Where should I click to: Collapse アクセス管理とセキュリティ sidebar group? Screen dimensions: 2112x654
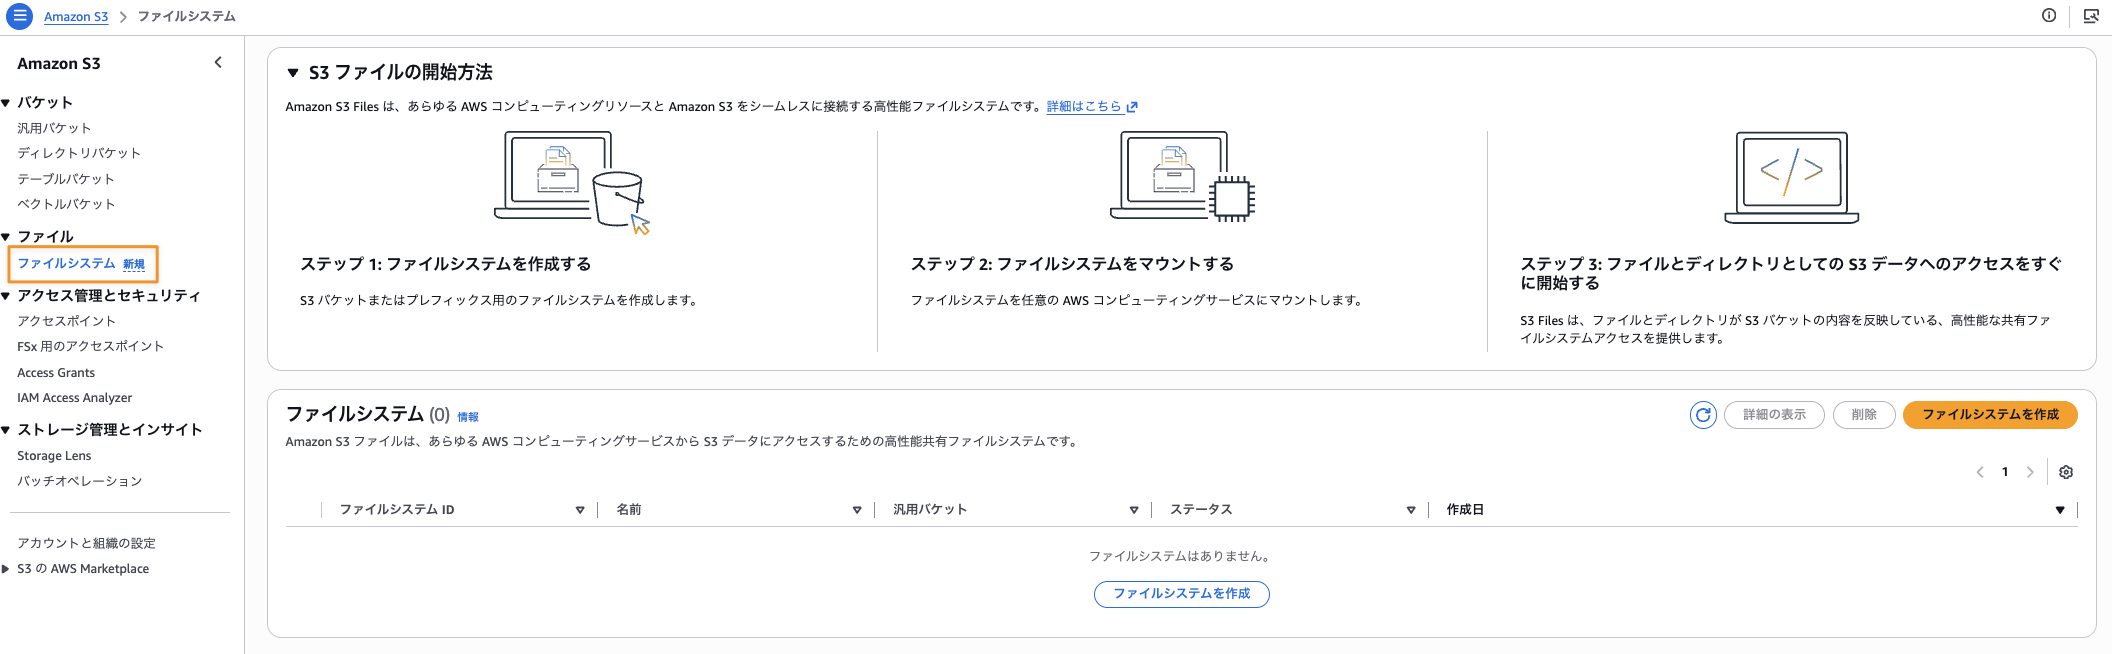(x=6, y=296)
